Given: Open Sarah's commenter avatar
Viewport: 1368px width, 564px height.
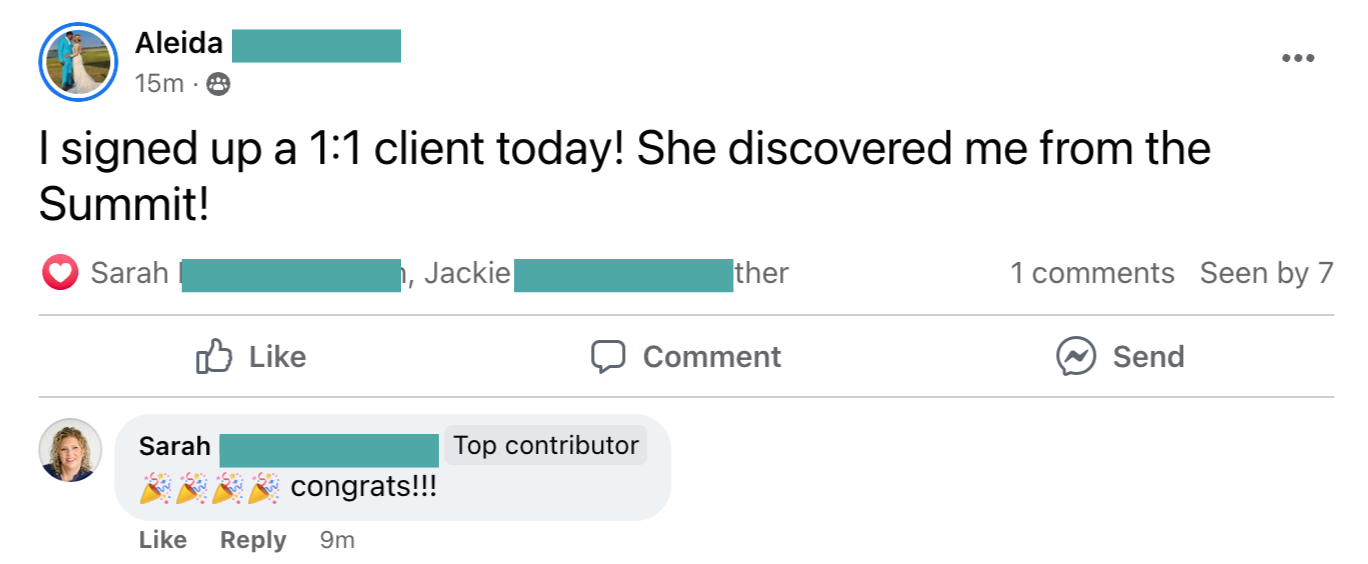Looking at the screenshot, I should pyautogui.click(x=70, y=450).
